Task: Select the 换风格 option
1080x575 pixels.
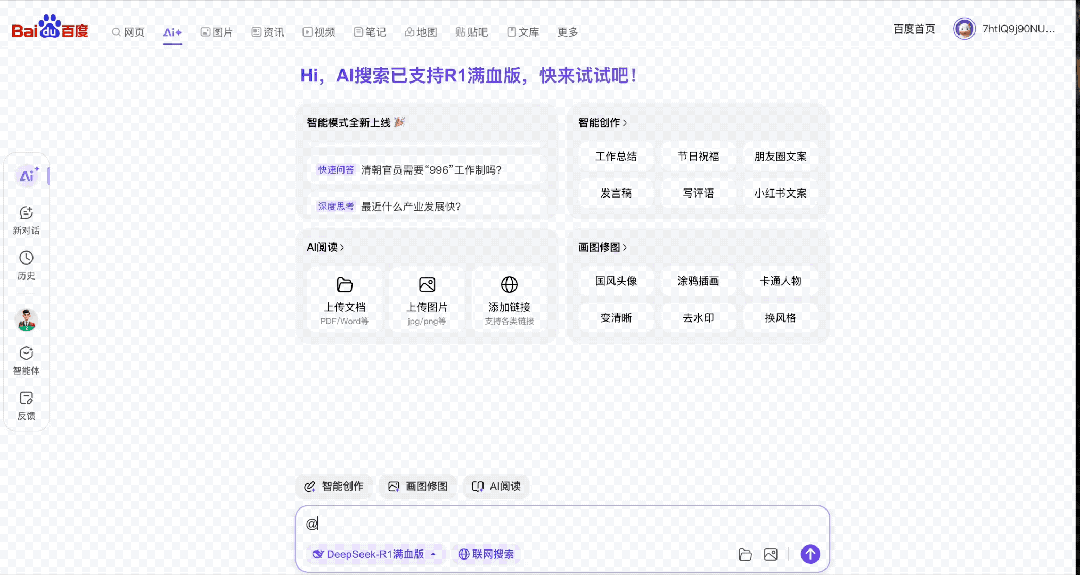Action: click(780, 318)
